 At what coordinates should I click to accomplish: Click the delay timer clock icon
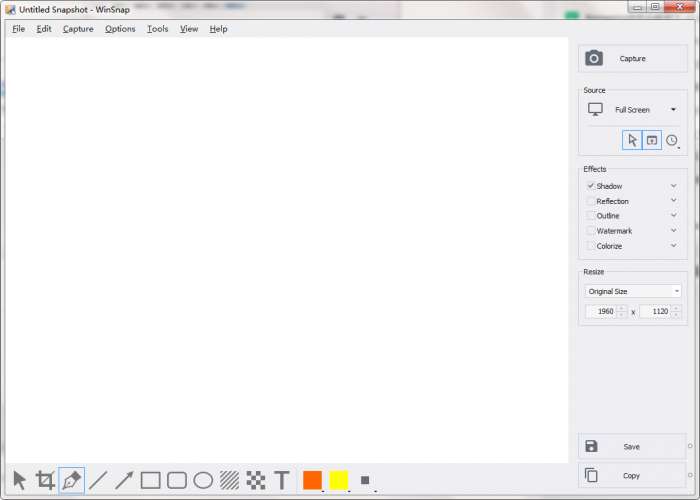(x=672, y=141)
